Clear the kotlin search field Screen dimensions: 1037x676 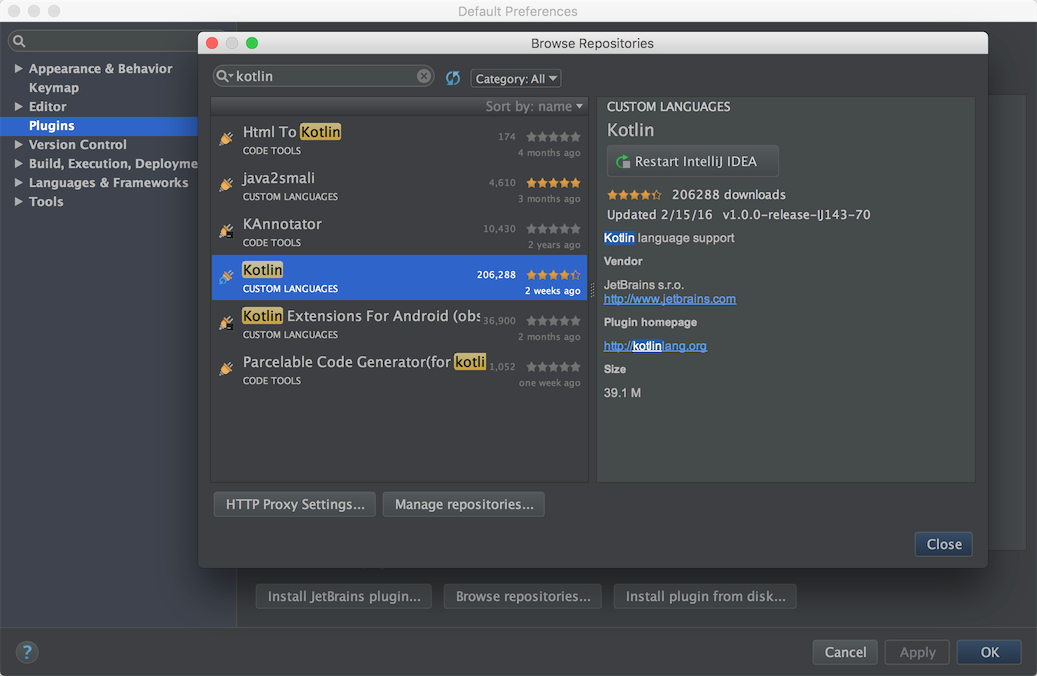point(424,76)
